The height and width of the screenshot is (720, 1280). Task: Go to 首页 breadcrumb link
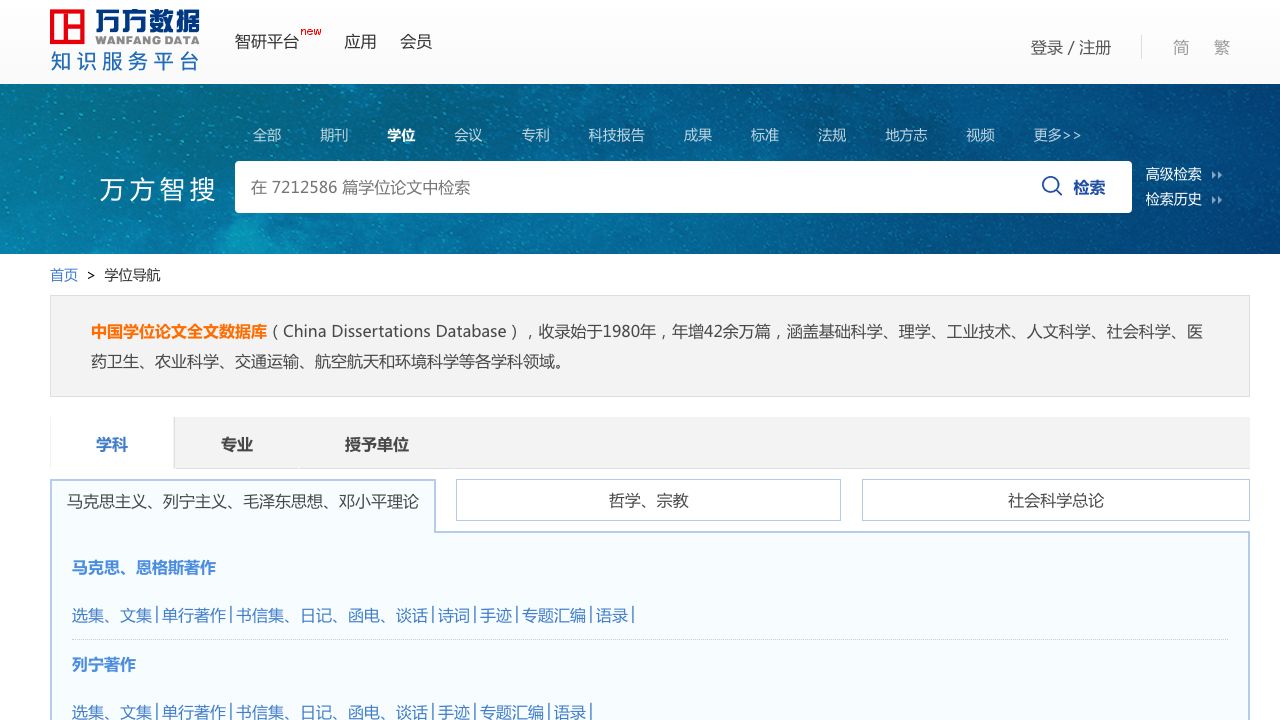tap(64, 275)
